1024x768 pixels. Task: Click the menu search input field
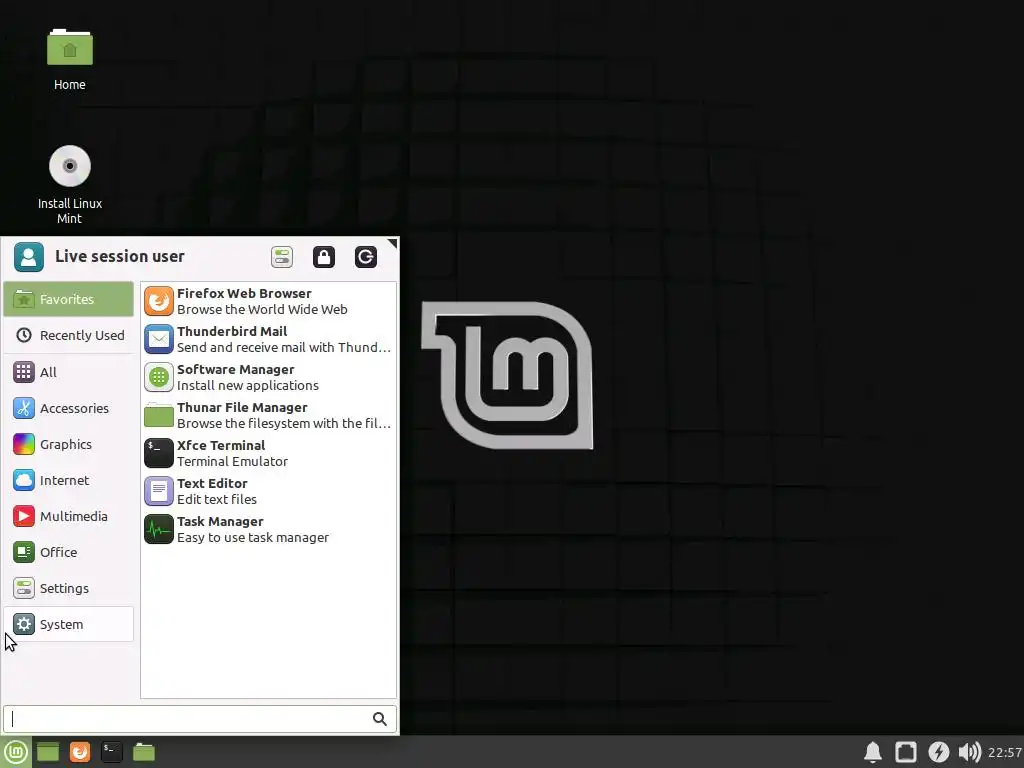[200, 719]
